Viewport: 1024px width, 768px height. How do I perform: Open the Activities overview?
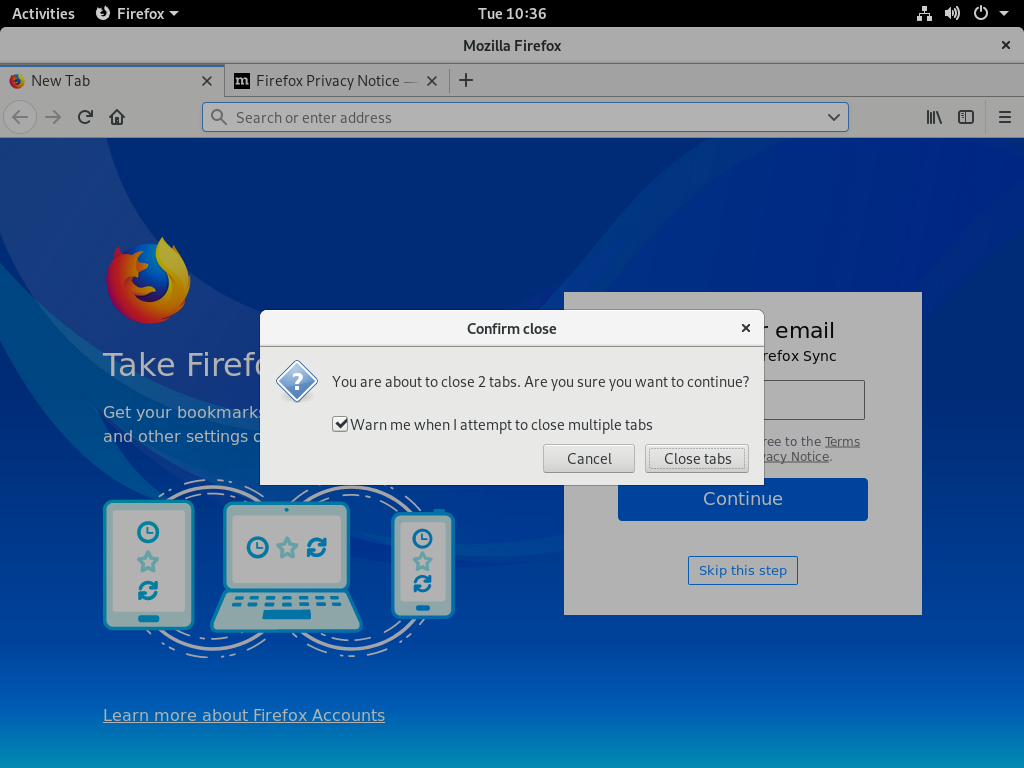tap(43, 13)
